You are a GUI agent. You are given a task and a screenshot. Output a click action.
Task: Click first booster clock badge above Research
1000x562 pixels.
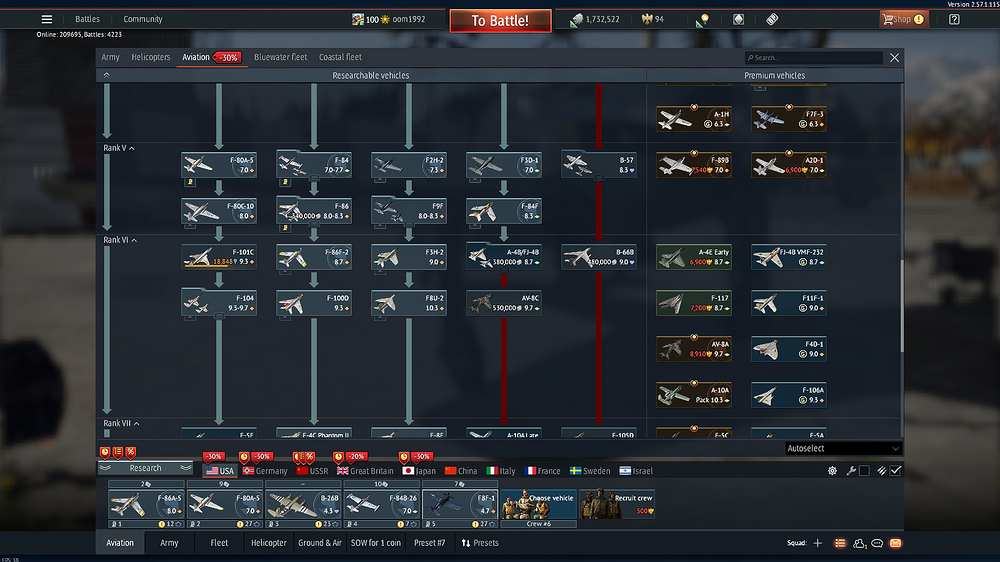click(x=105, y=452)
